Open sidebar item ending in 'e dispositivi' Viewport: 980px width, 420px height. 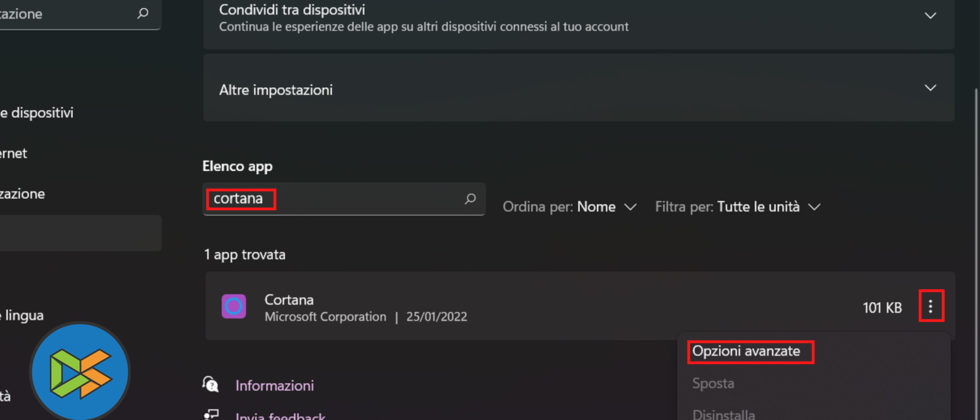37,113
